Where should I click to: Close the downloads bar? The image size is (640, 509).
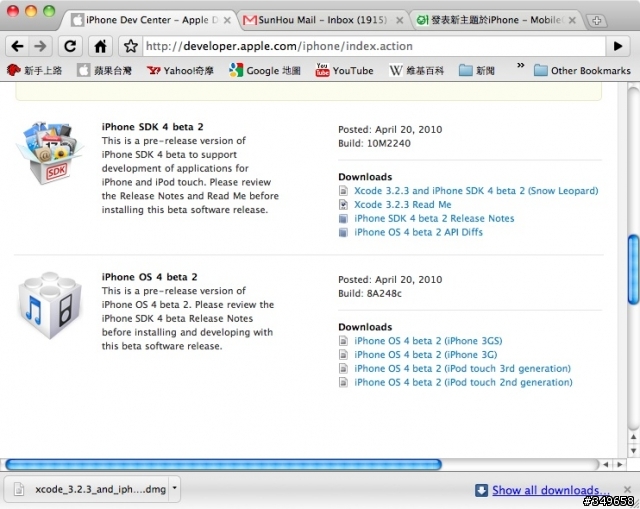tap(627, 489)
